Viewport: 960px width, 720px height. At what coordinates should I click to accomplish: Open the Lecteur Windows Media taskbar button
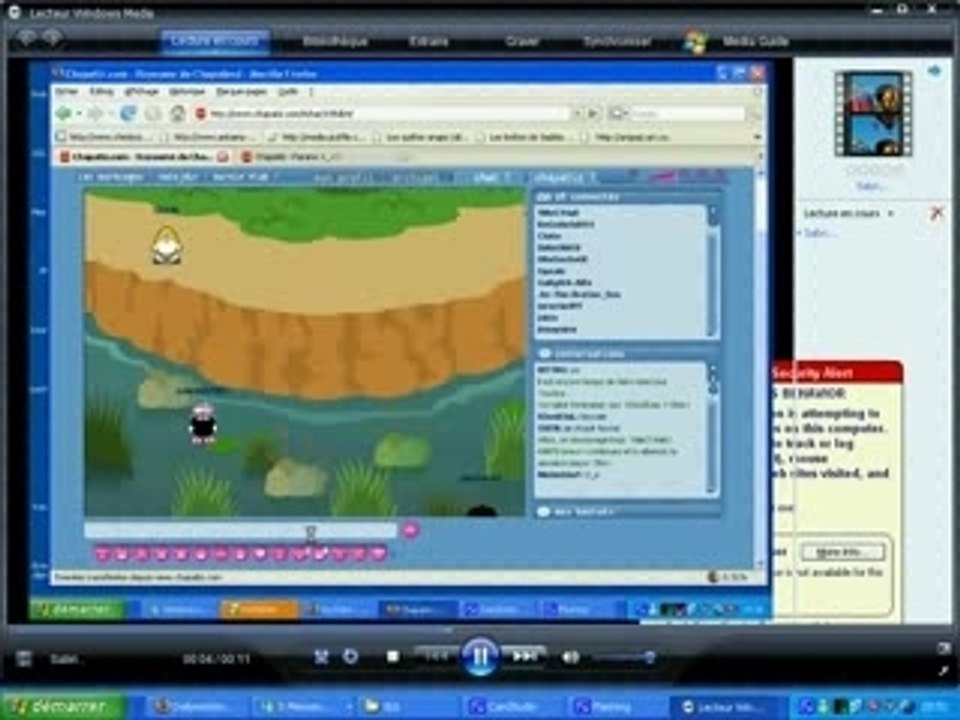pyautogui.click(x=729, y=707)
